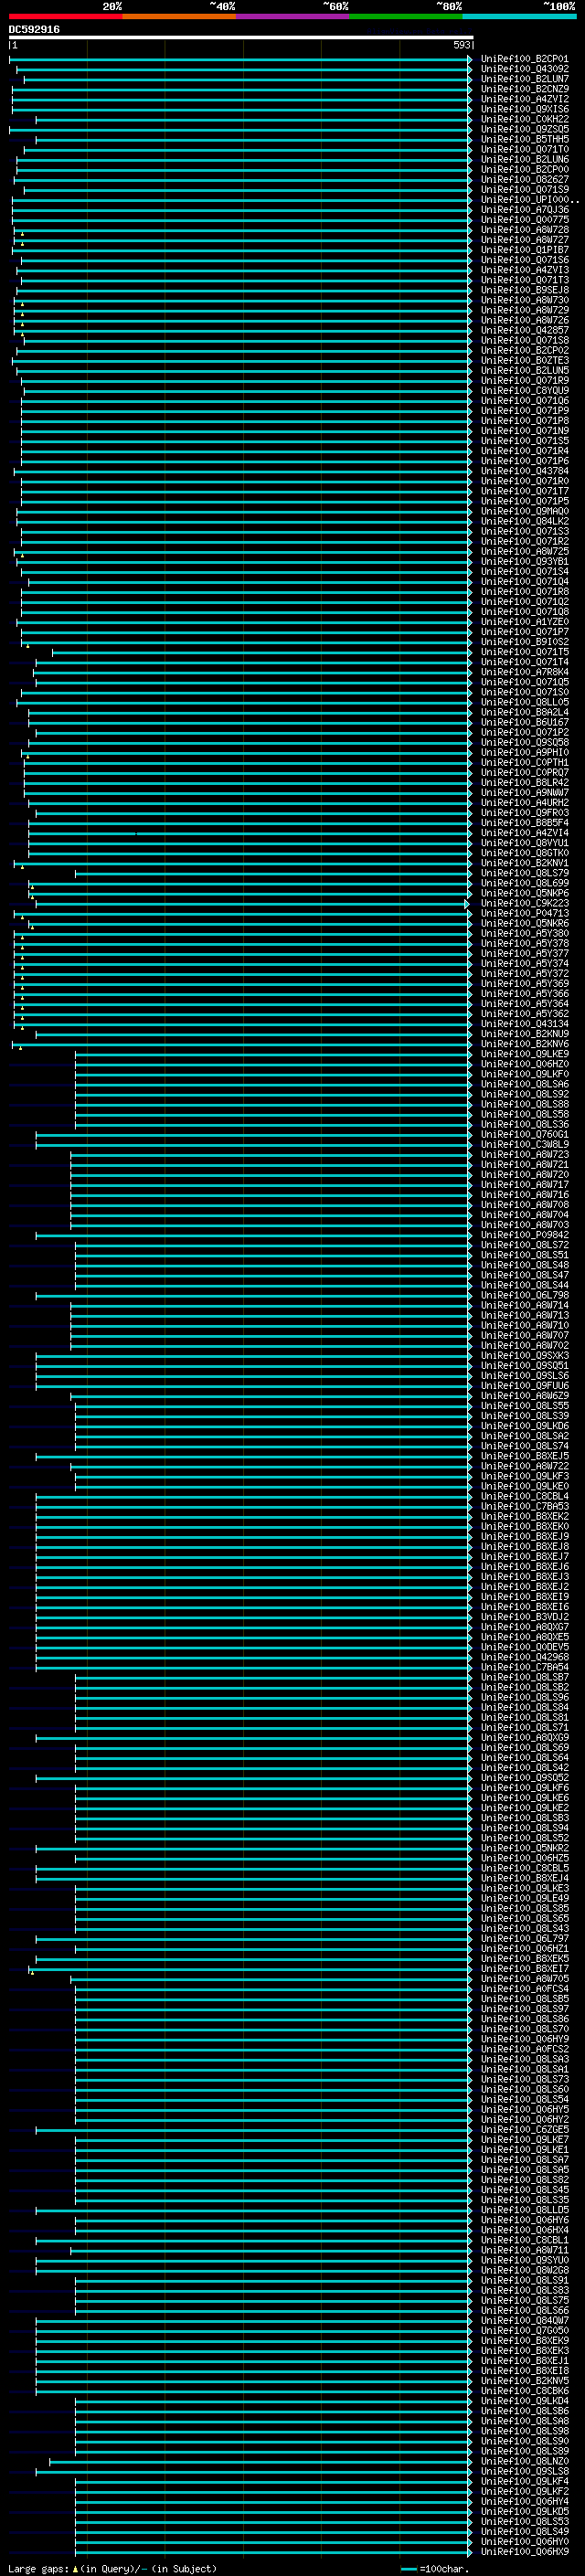Viewport: 585px width, 2576px height.
Task: Open hit UniRef100_Q8L699
Action: [x=524, y=883]
